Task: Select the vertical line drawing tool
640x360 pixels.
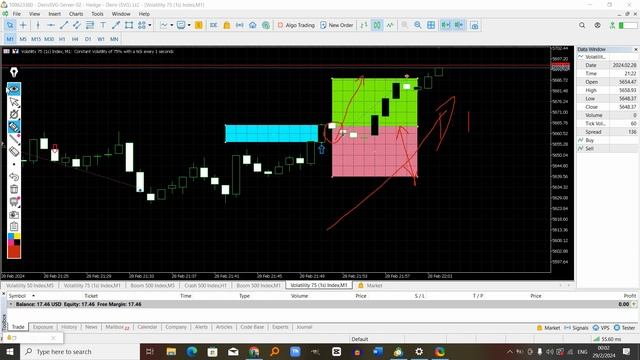Action: point(38,25)
